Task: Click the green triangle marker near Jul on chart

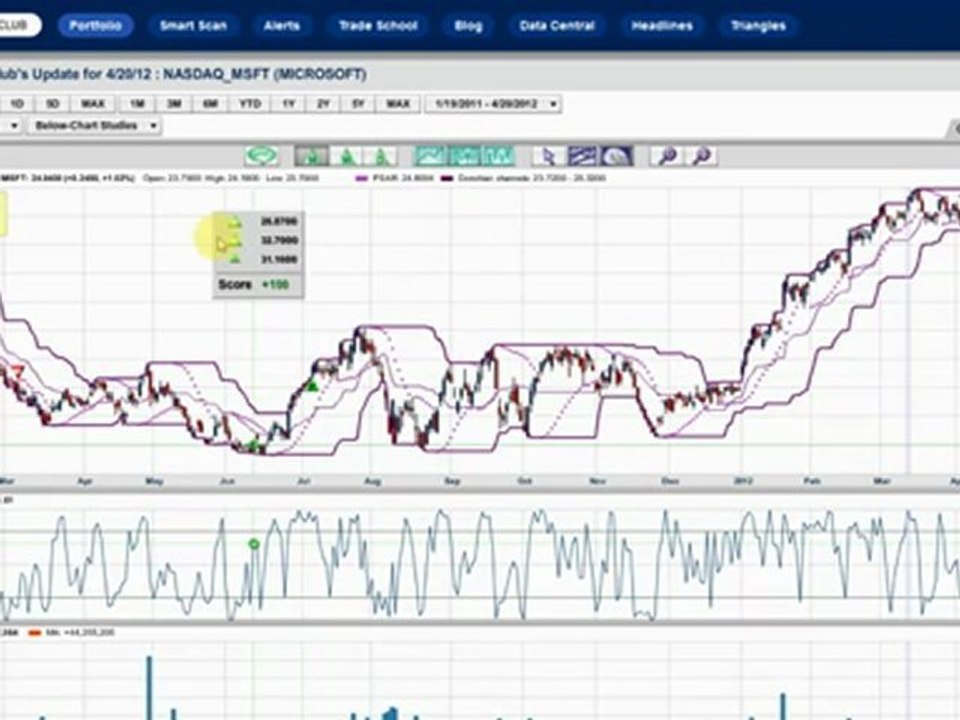Action: pos(312,386)
